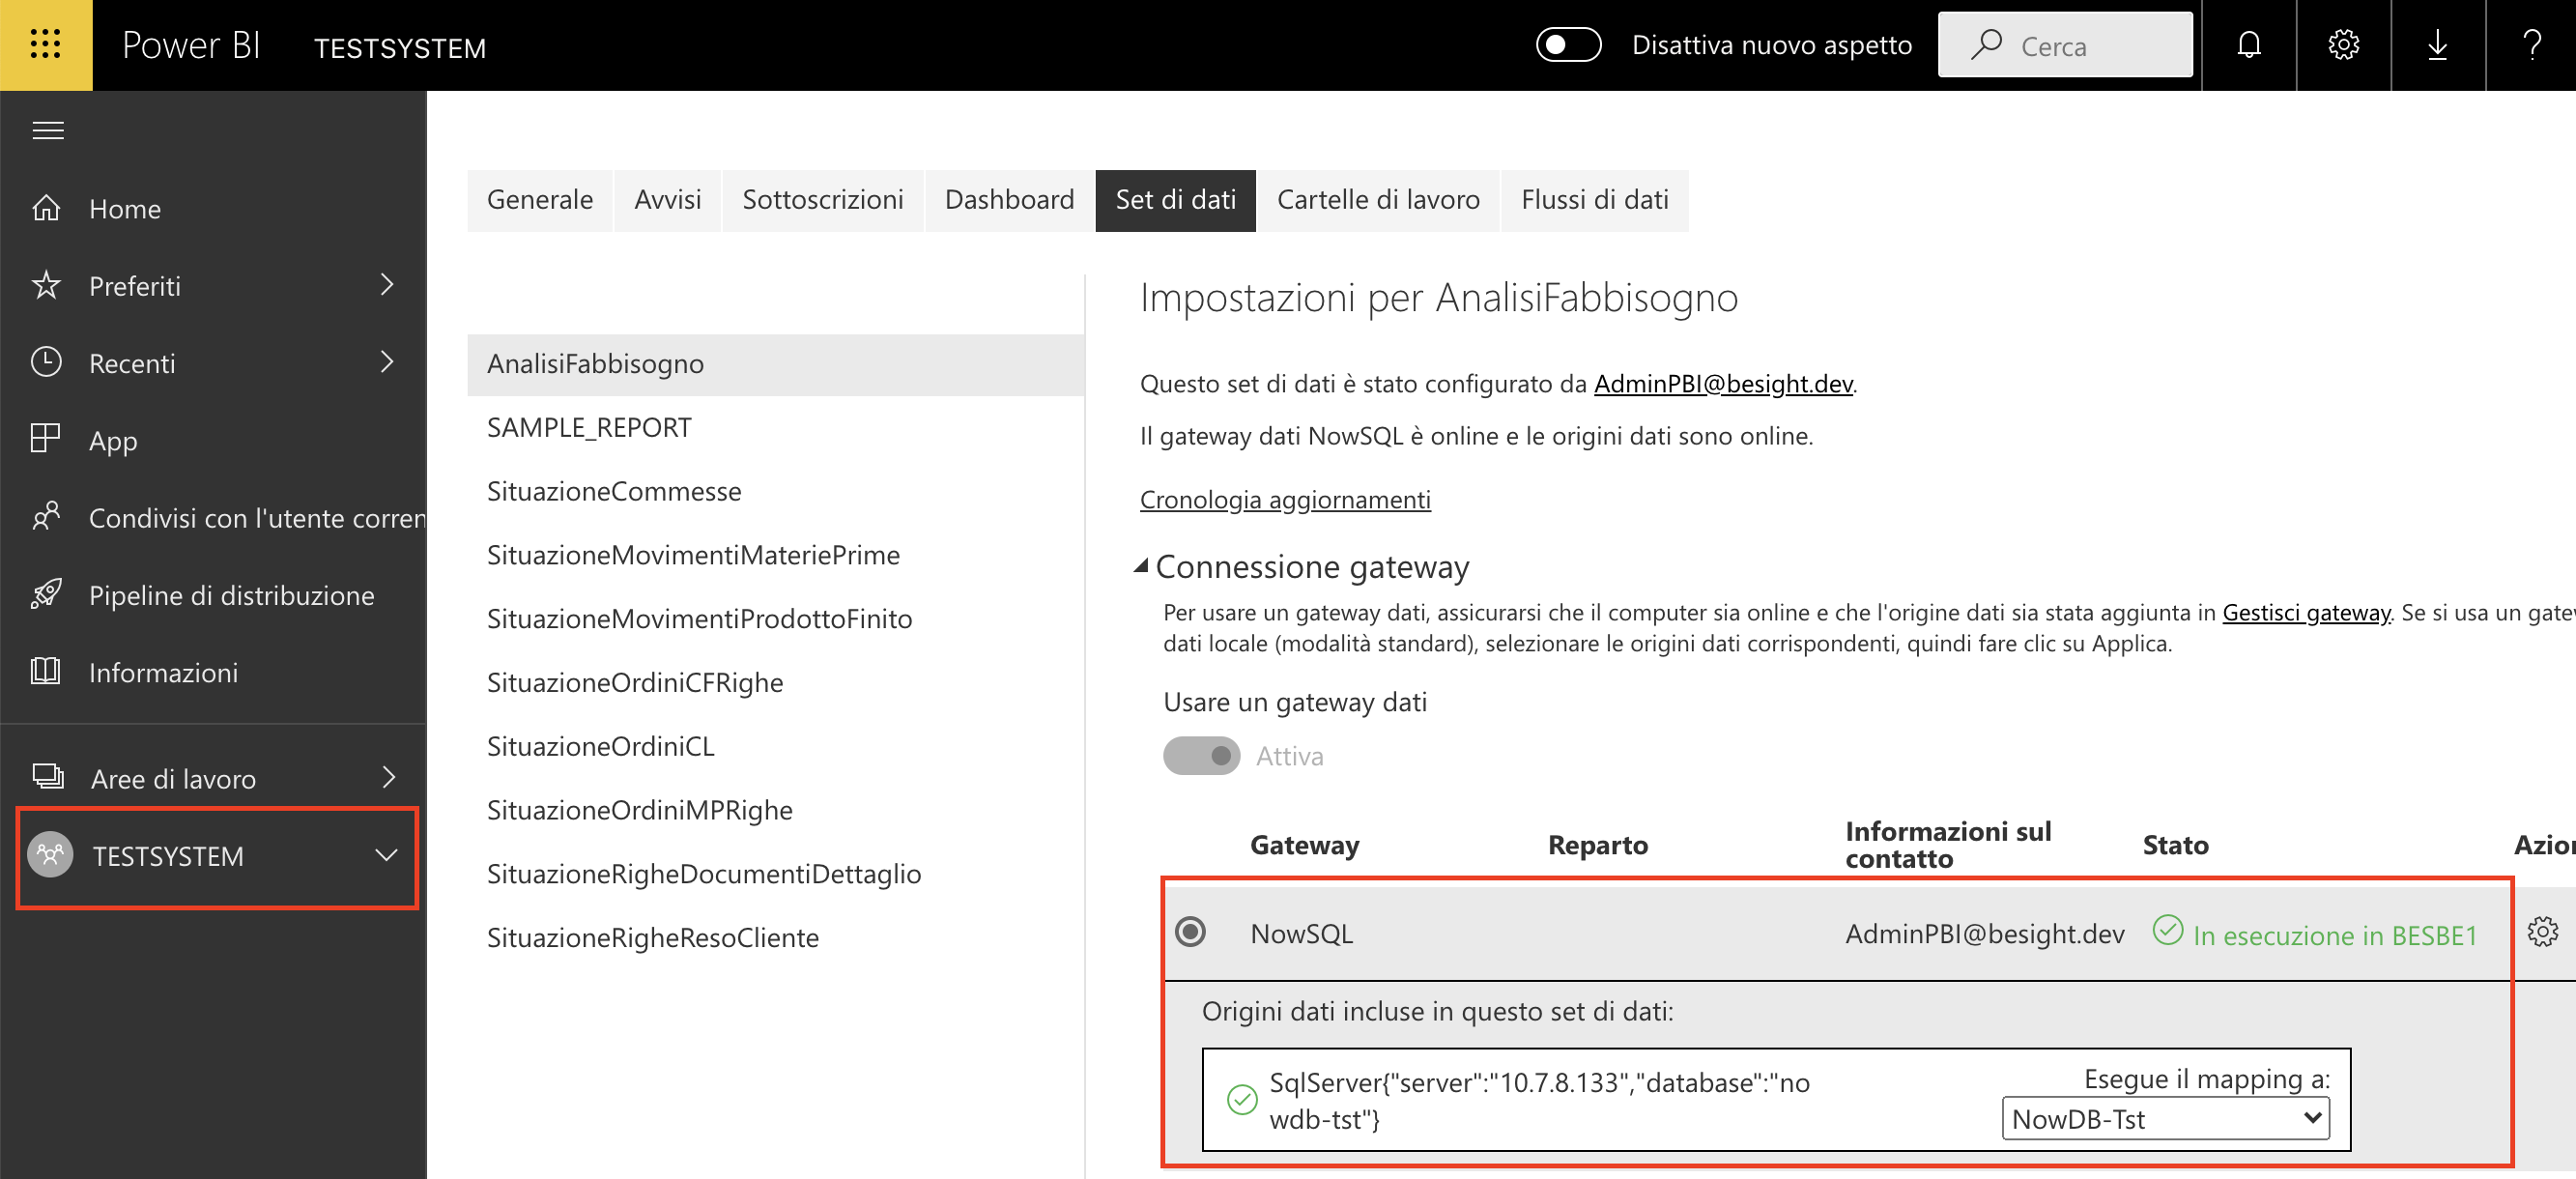Select Pipeline di distribuzione in the sidebar
The height and width of the screenshot is (1179, 2576).
(x=231, y=594)
